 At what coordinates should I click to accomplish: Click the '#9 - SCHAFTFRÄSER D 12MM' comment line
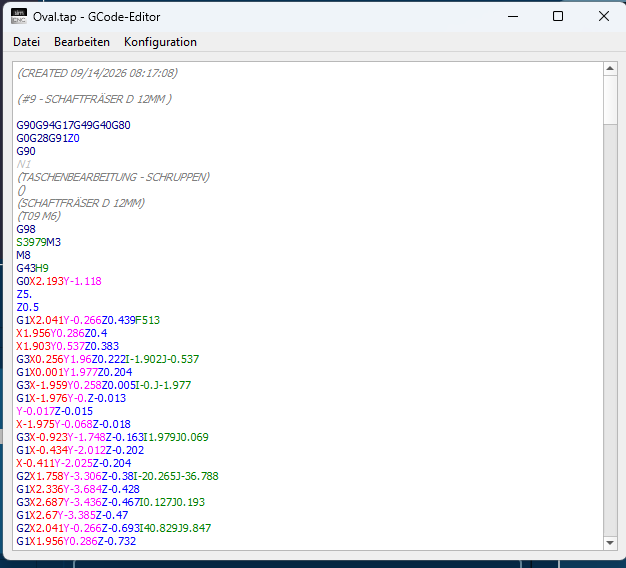point(94,99)
